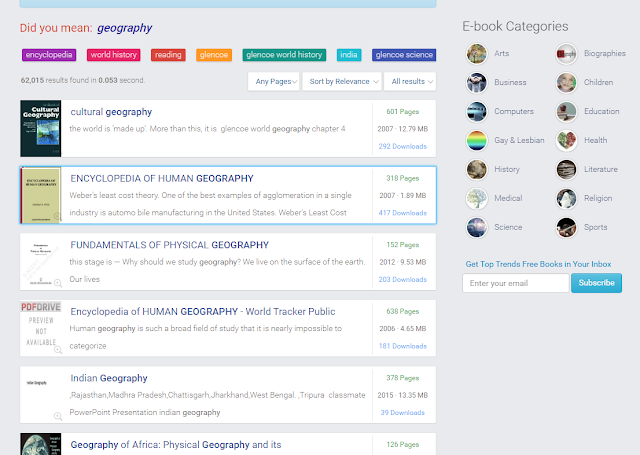The image size is (640, 455).
Task: Click the Business category label
Action: point(510,82)
